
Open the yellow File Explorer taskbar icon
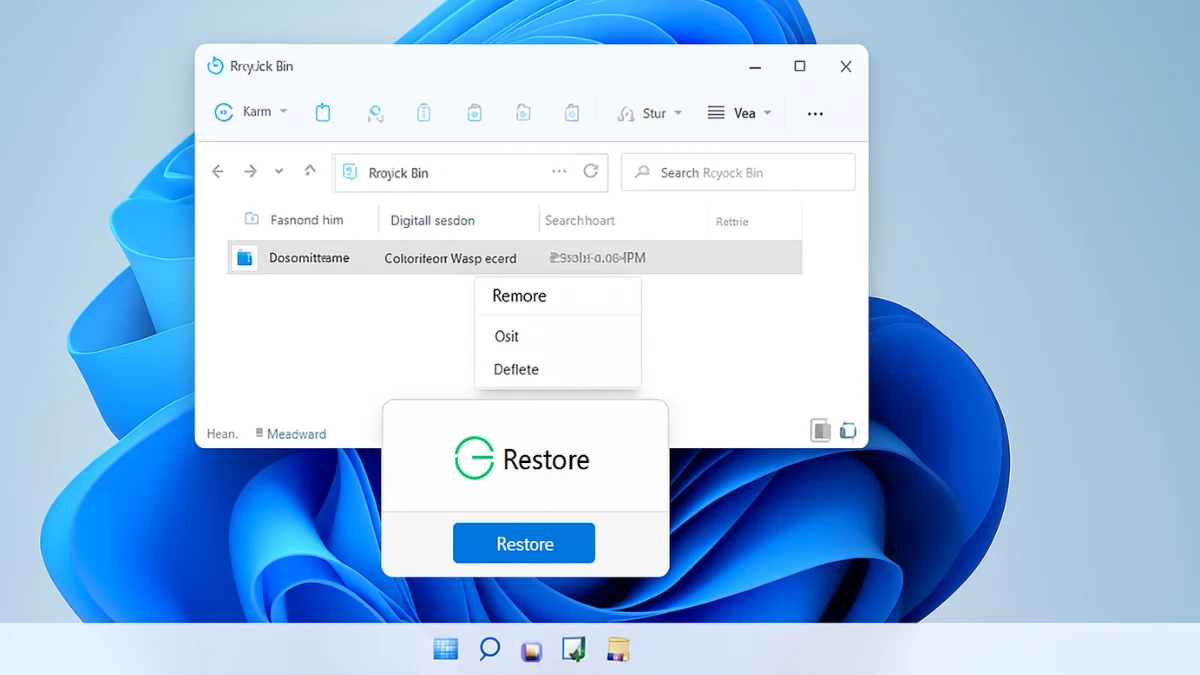tap(618, 650)
